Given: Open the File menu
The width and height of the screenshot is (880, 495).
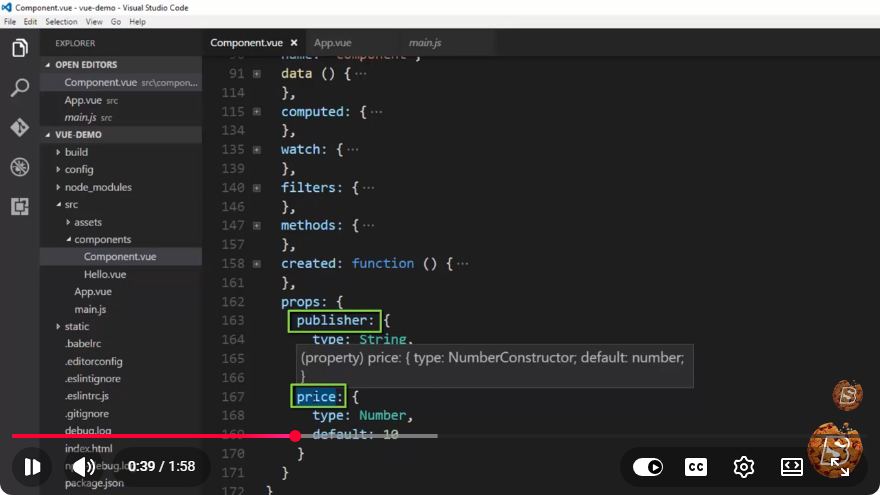Looking at the screenshot, I should (10, 22).
